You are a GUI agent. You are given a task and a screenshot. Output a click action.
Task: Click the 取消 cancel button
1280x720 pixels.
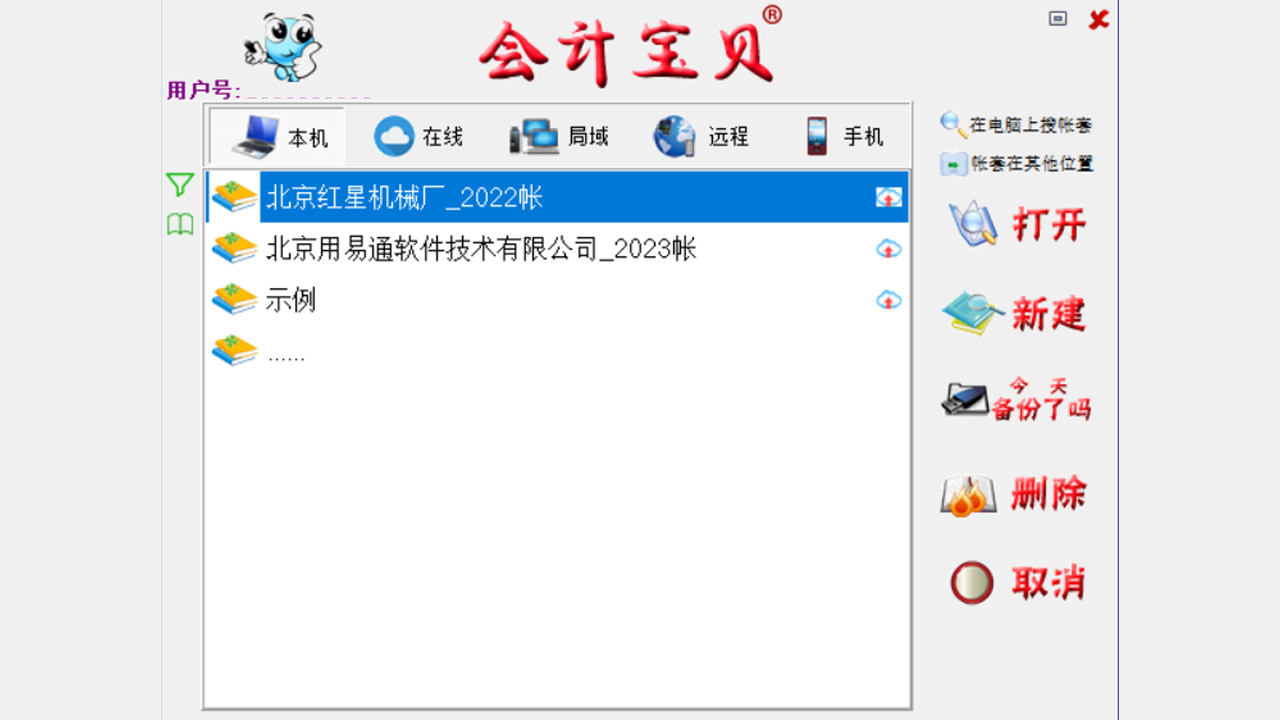[x=1018, y=582]
